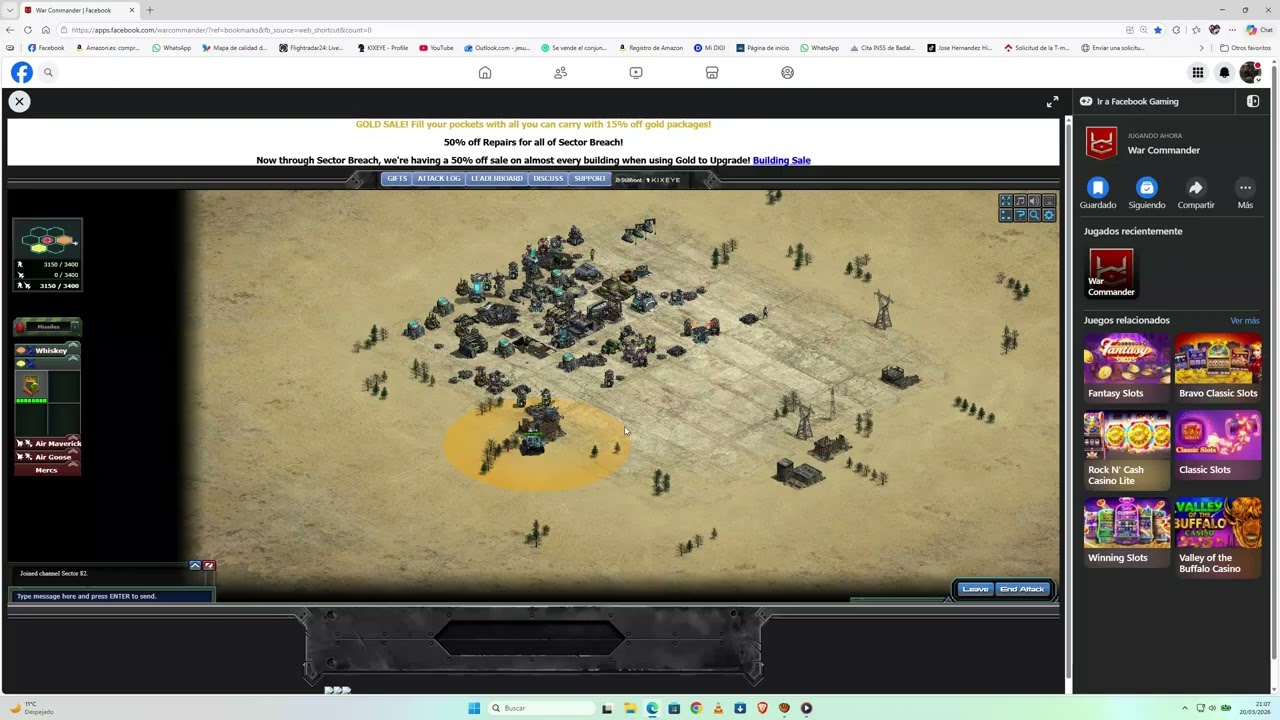The width and height of the screenshot is (1280, 720).
Task: Open Facebook notifications bell
Action: point(1224,72)
